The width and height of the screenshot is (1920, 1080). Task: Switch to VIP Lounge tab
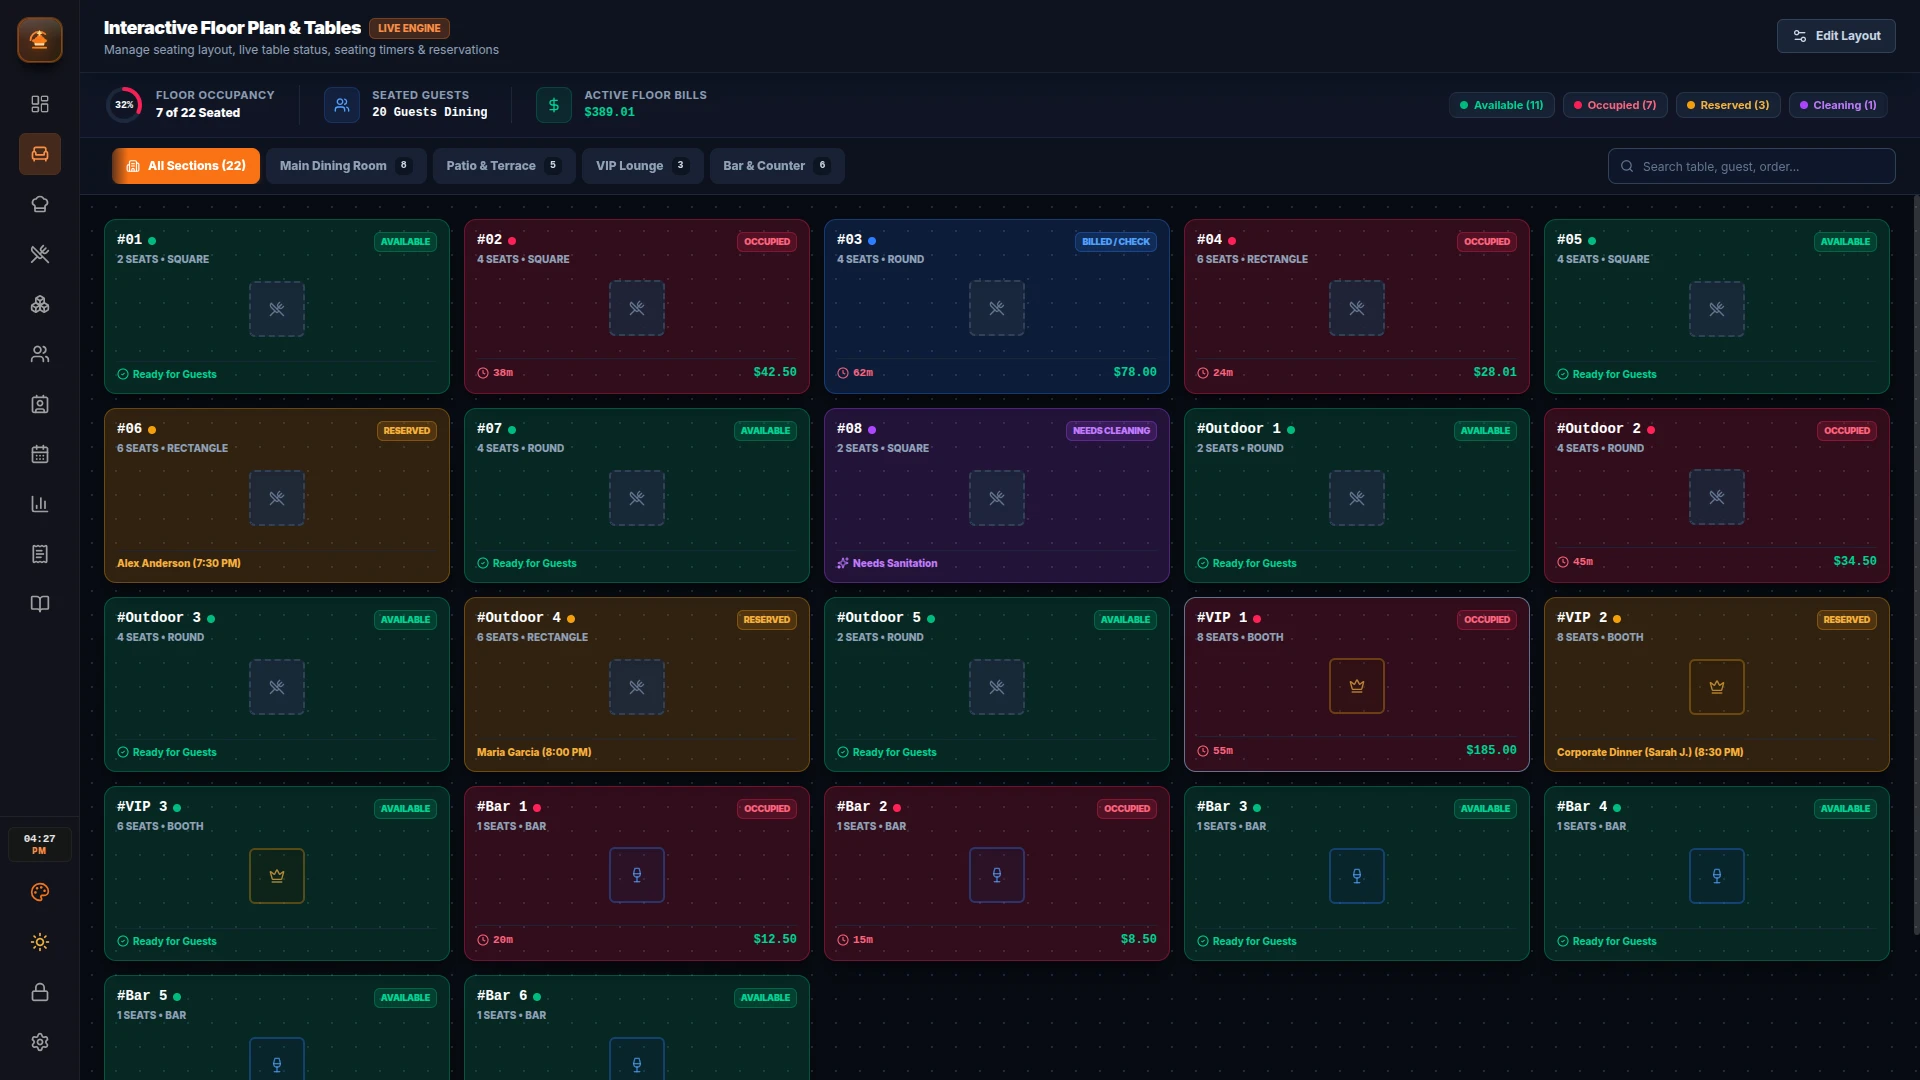(x=643, y=166)
